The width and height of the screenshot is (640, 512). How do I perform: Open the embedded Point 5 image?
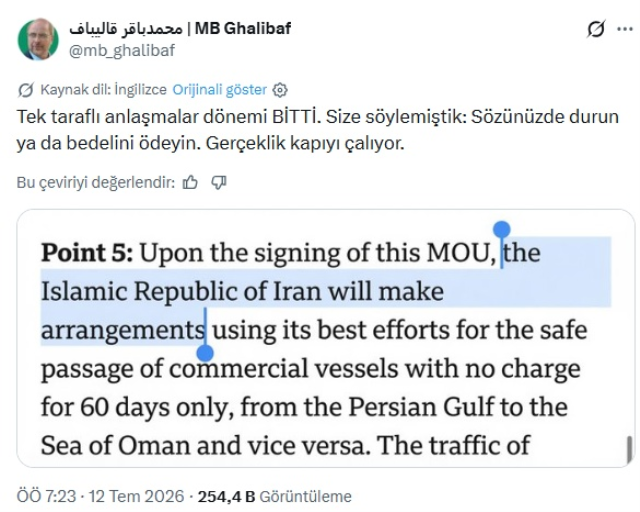(326, 338)
